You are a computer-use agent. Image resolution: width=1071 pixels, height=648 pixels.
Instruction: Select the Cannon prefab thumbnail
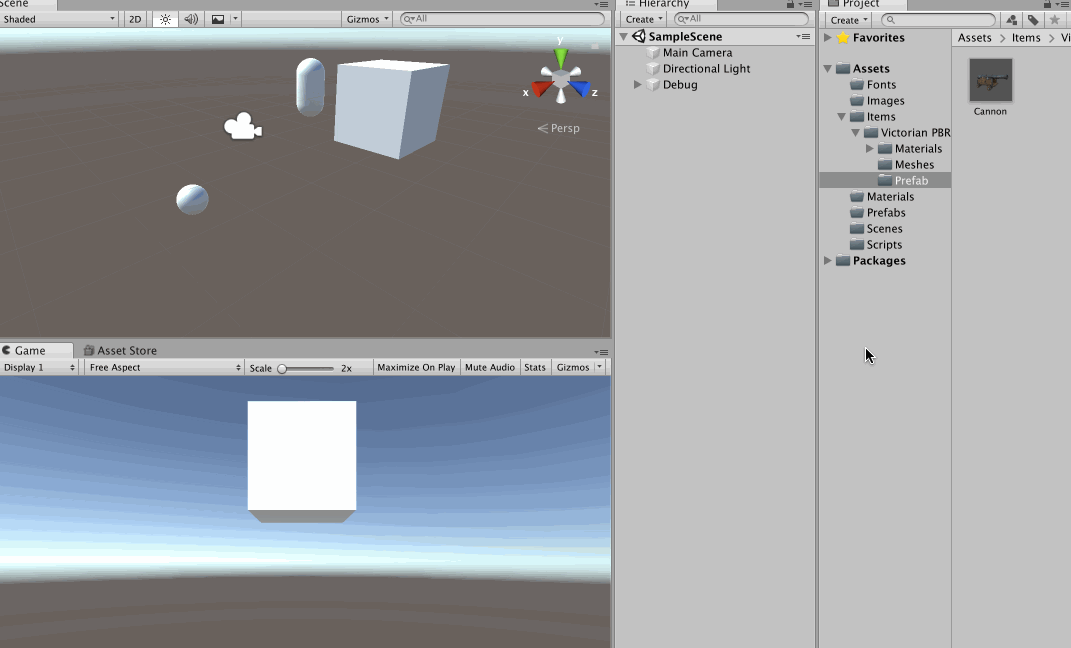(x=990, y=81)
